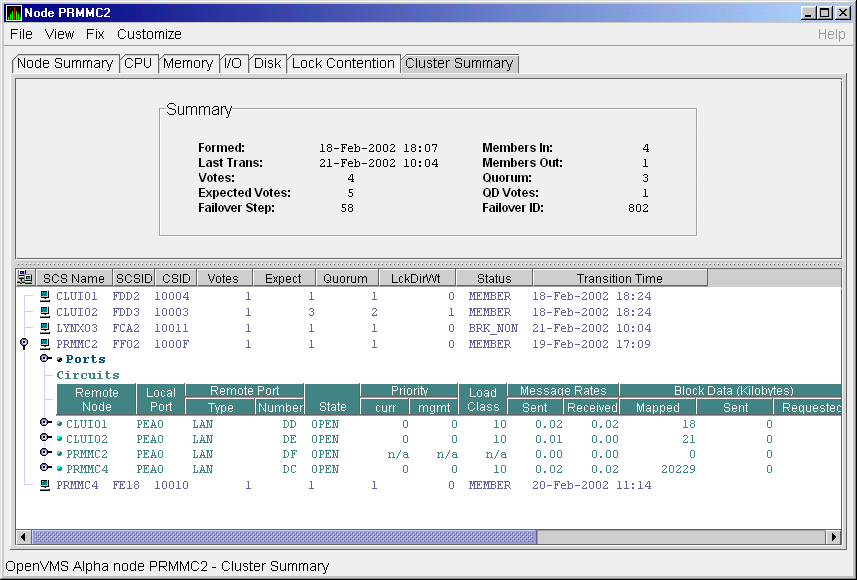This screenshot has width=857, height=580.
Task: Click the bullet icon next to Ports
Action: coord(59,359)
